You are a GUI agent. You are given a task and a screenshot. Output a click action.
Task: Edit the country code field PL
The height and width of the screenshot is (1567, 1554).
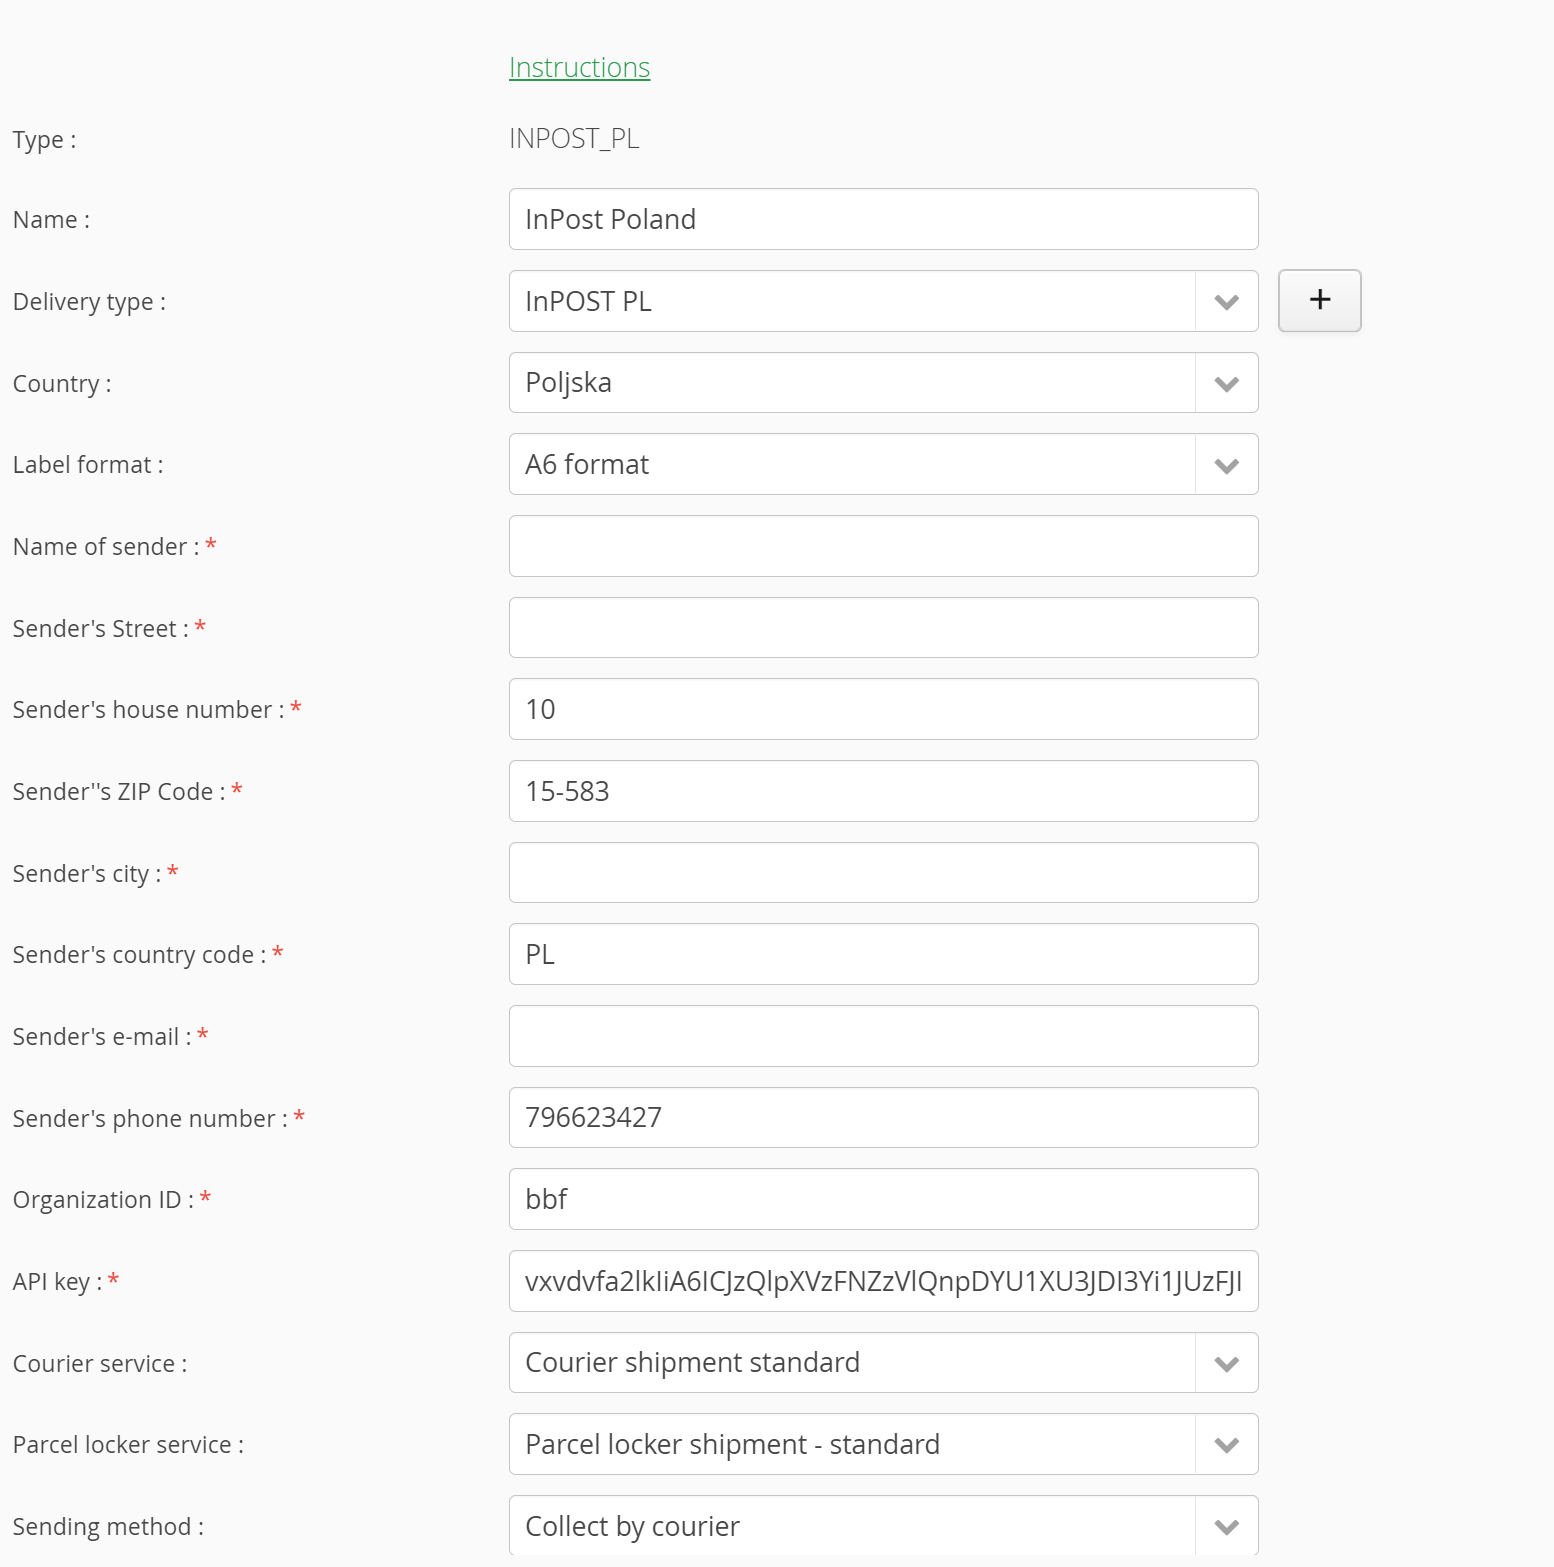tap(883, 954)
